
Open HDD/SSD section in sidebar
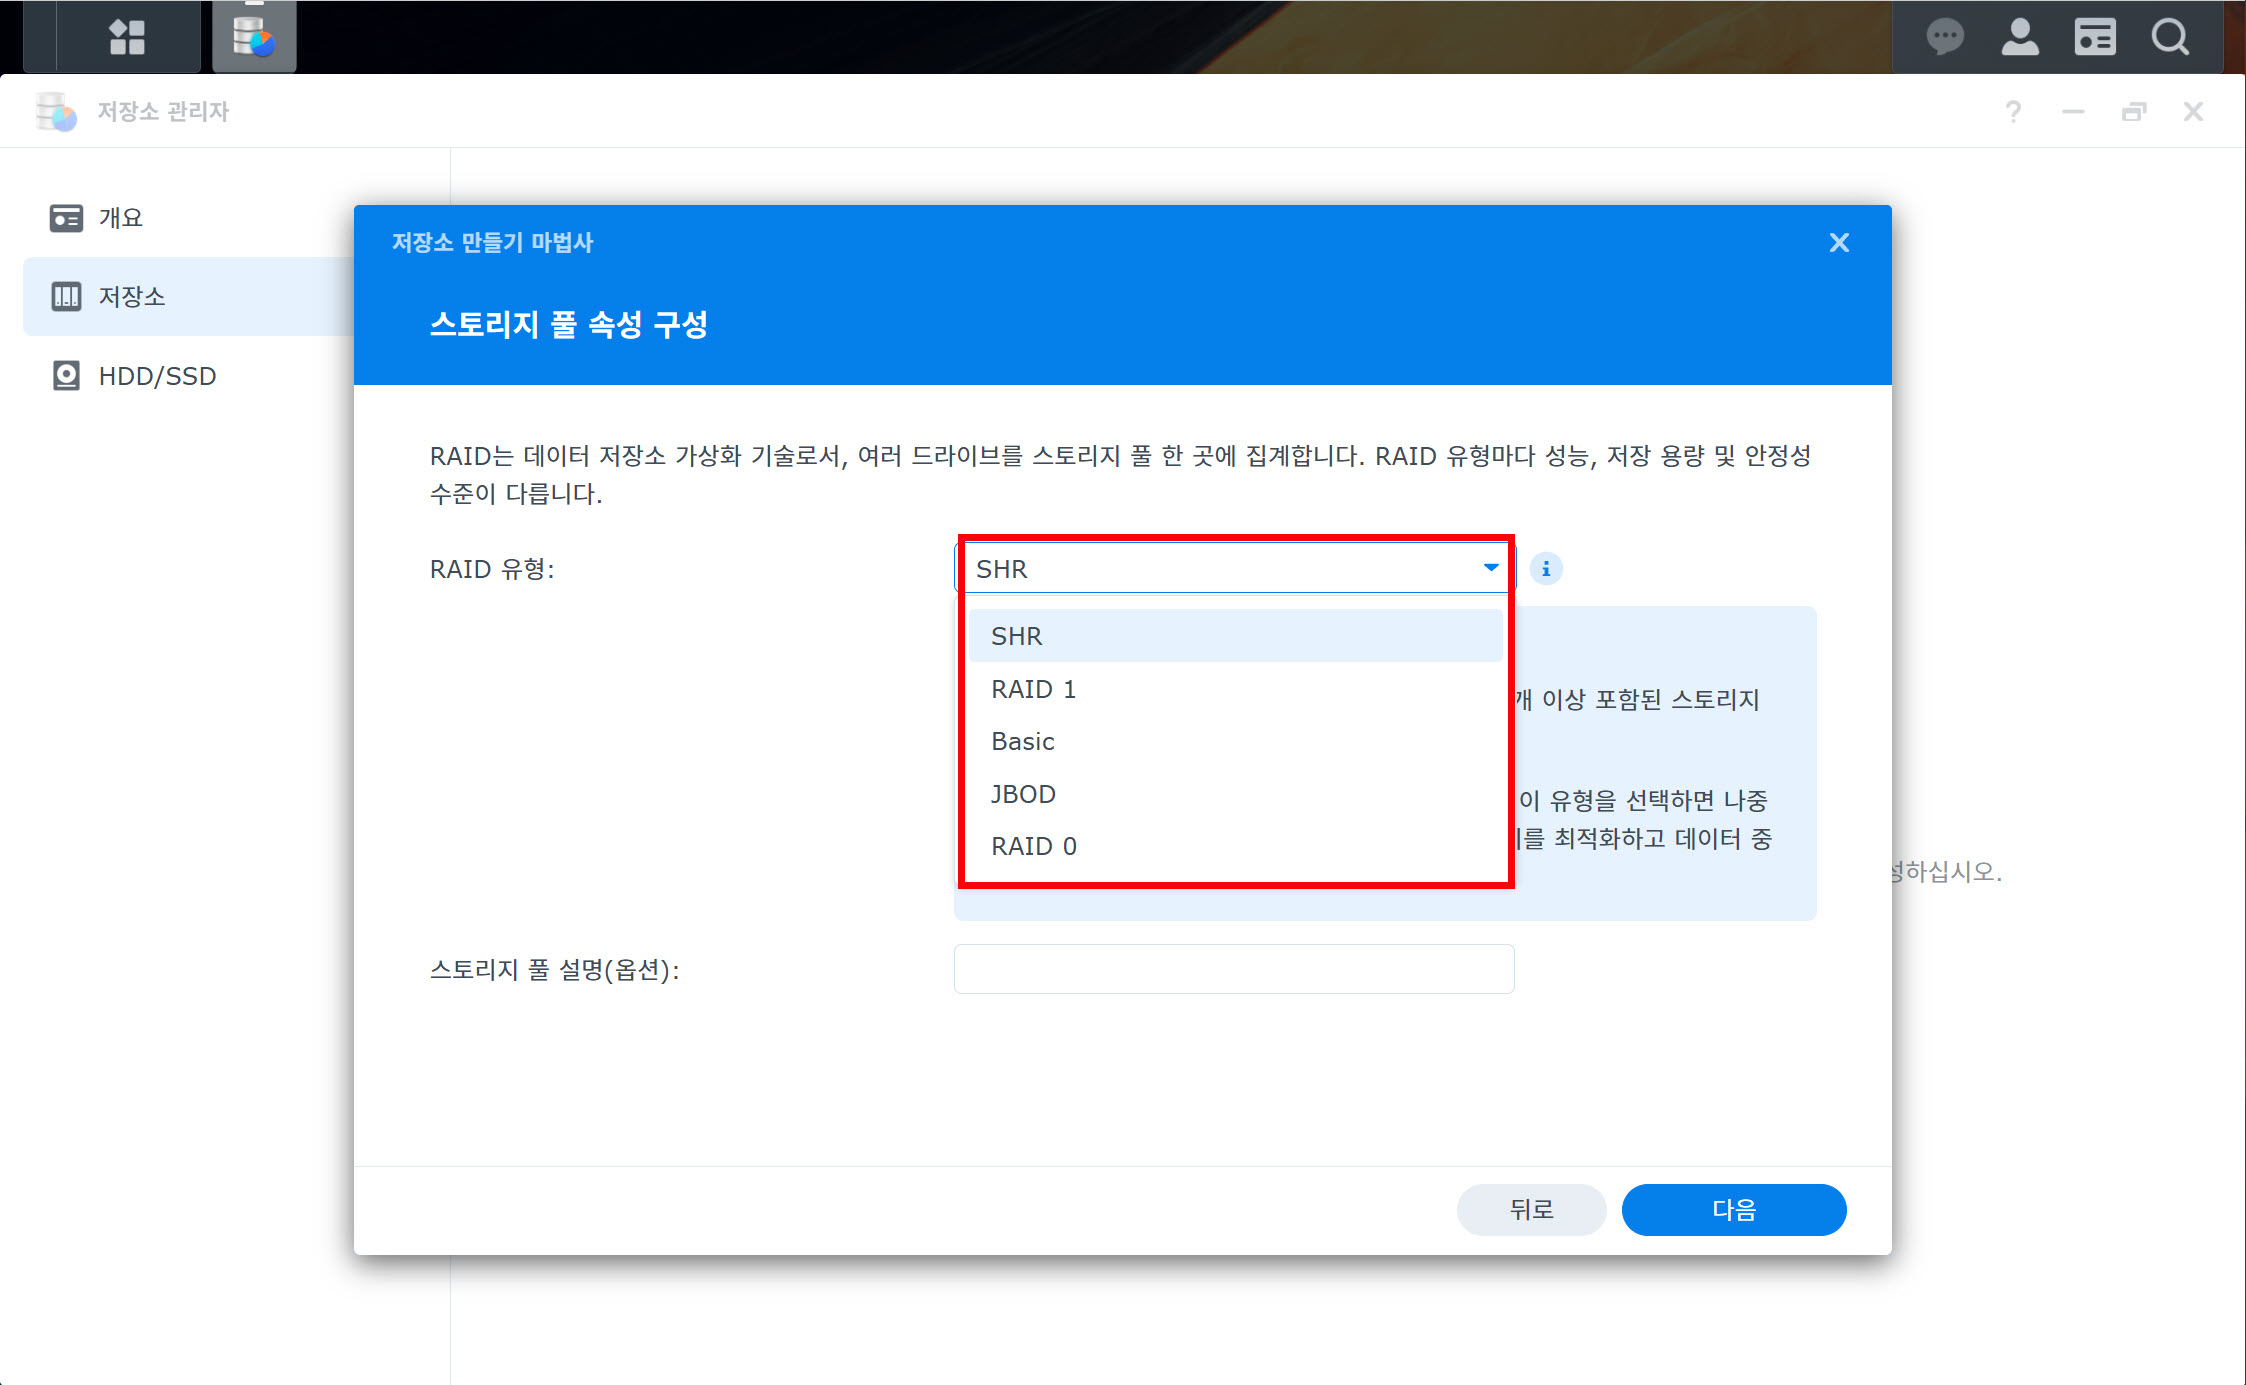tap(157, 376)
